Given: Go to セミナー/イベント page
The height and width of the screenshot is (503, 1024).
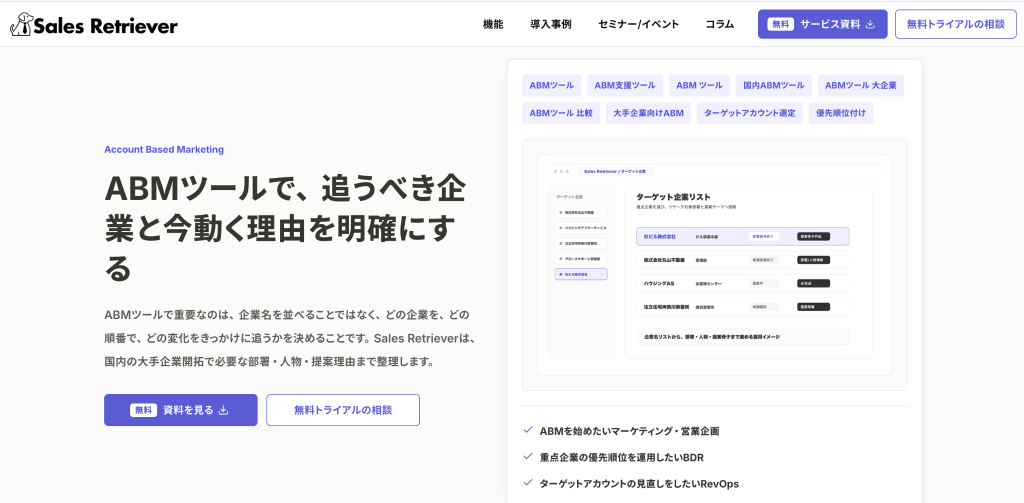Looking at the screenshot, I should [638, 24].
